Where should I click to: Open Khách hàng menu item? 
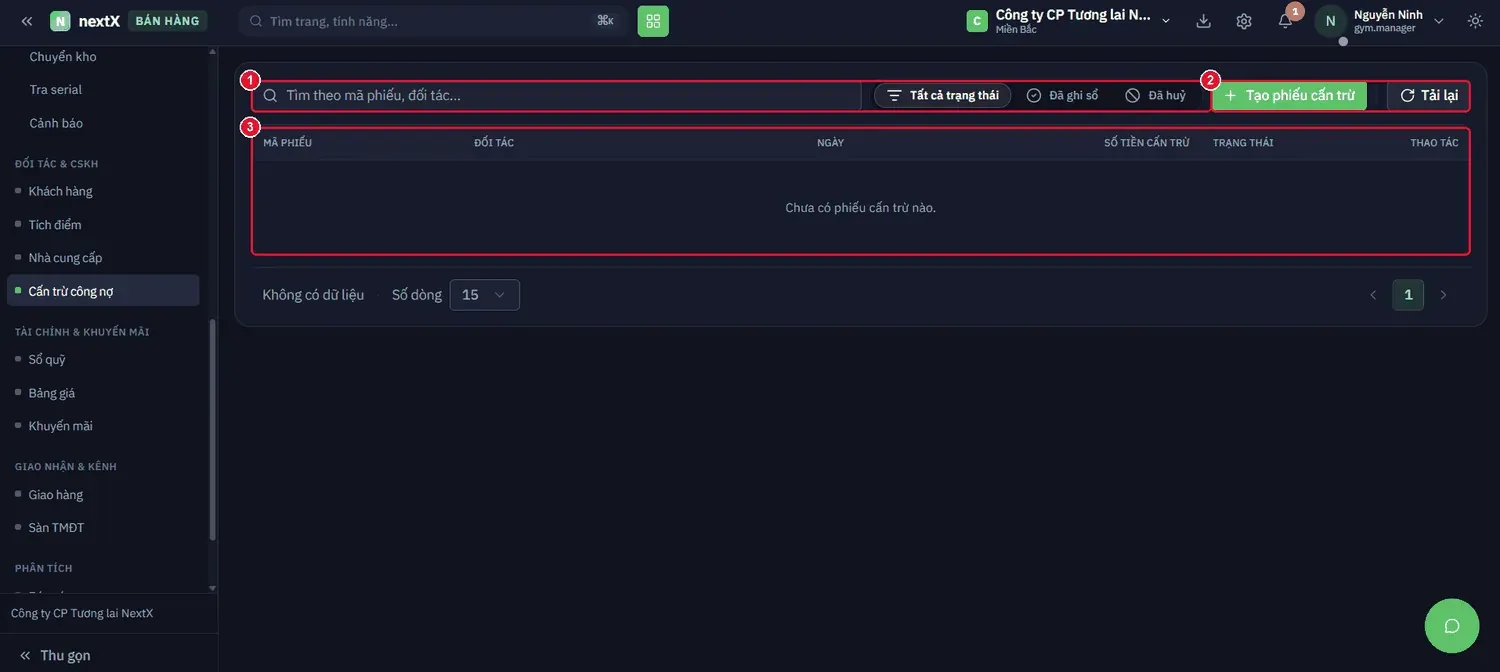pyautogui.click(x=60, y=191)
